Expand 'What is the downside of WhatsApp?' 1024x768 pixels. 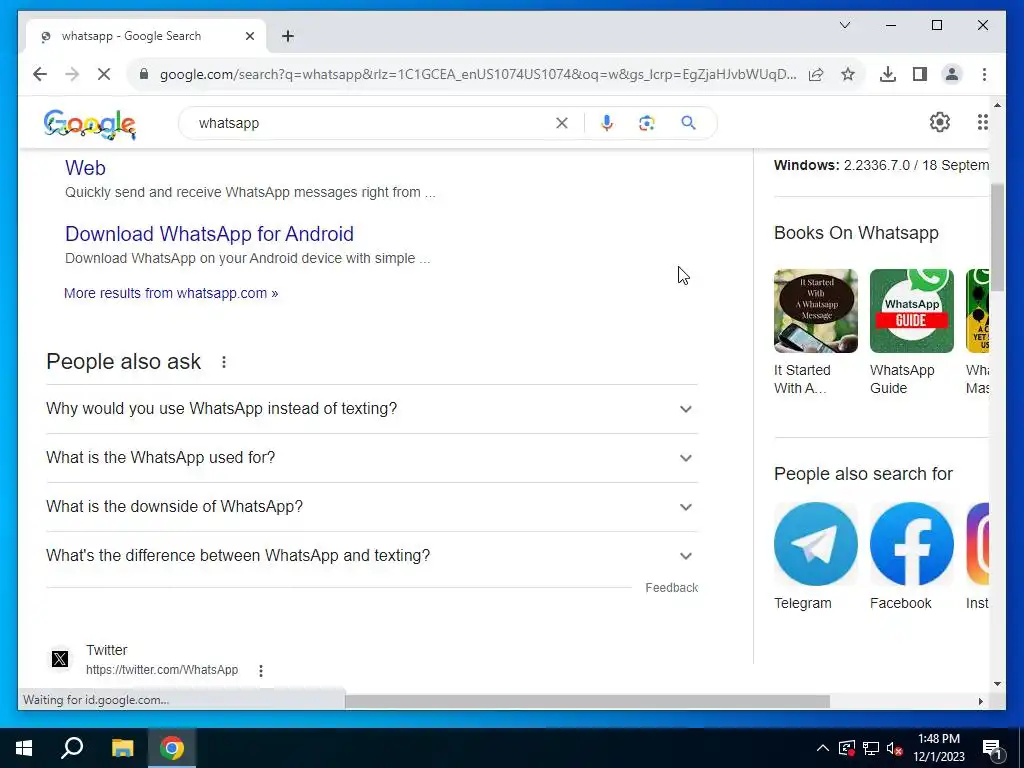point(372,507)
